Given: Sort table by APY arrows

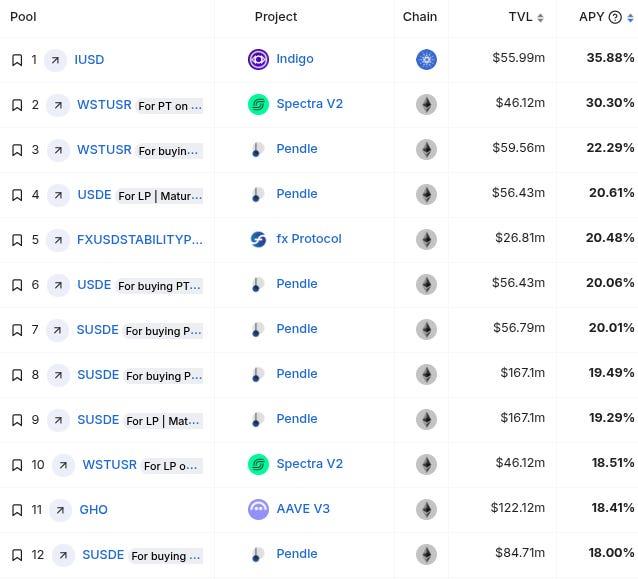Looking at the screenshot, I should click(x=630, y=18).
